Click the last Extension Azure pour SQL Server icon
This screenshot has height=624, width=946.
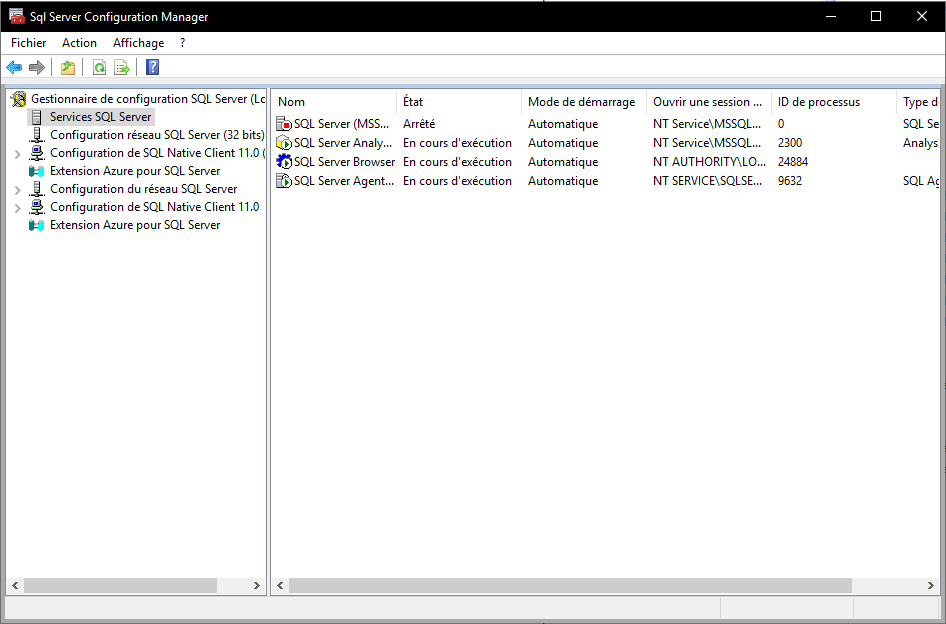37,225
